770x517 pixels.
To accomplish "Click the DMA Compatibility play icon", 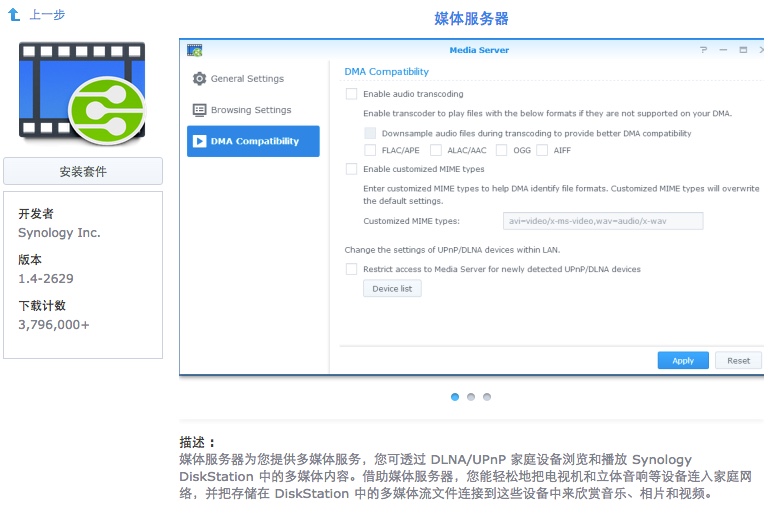I will coord(199,141).
